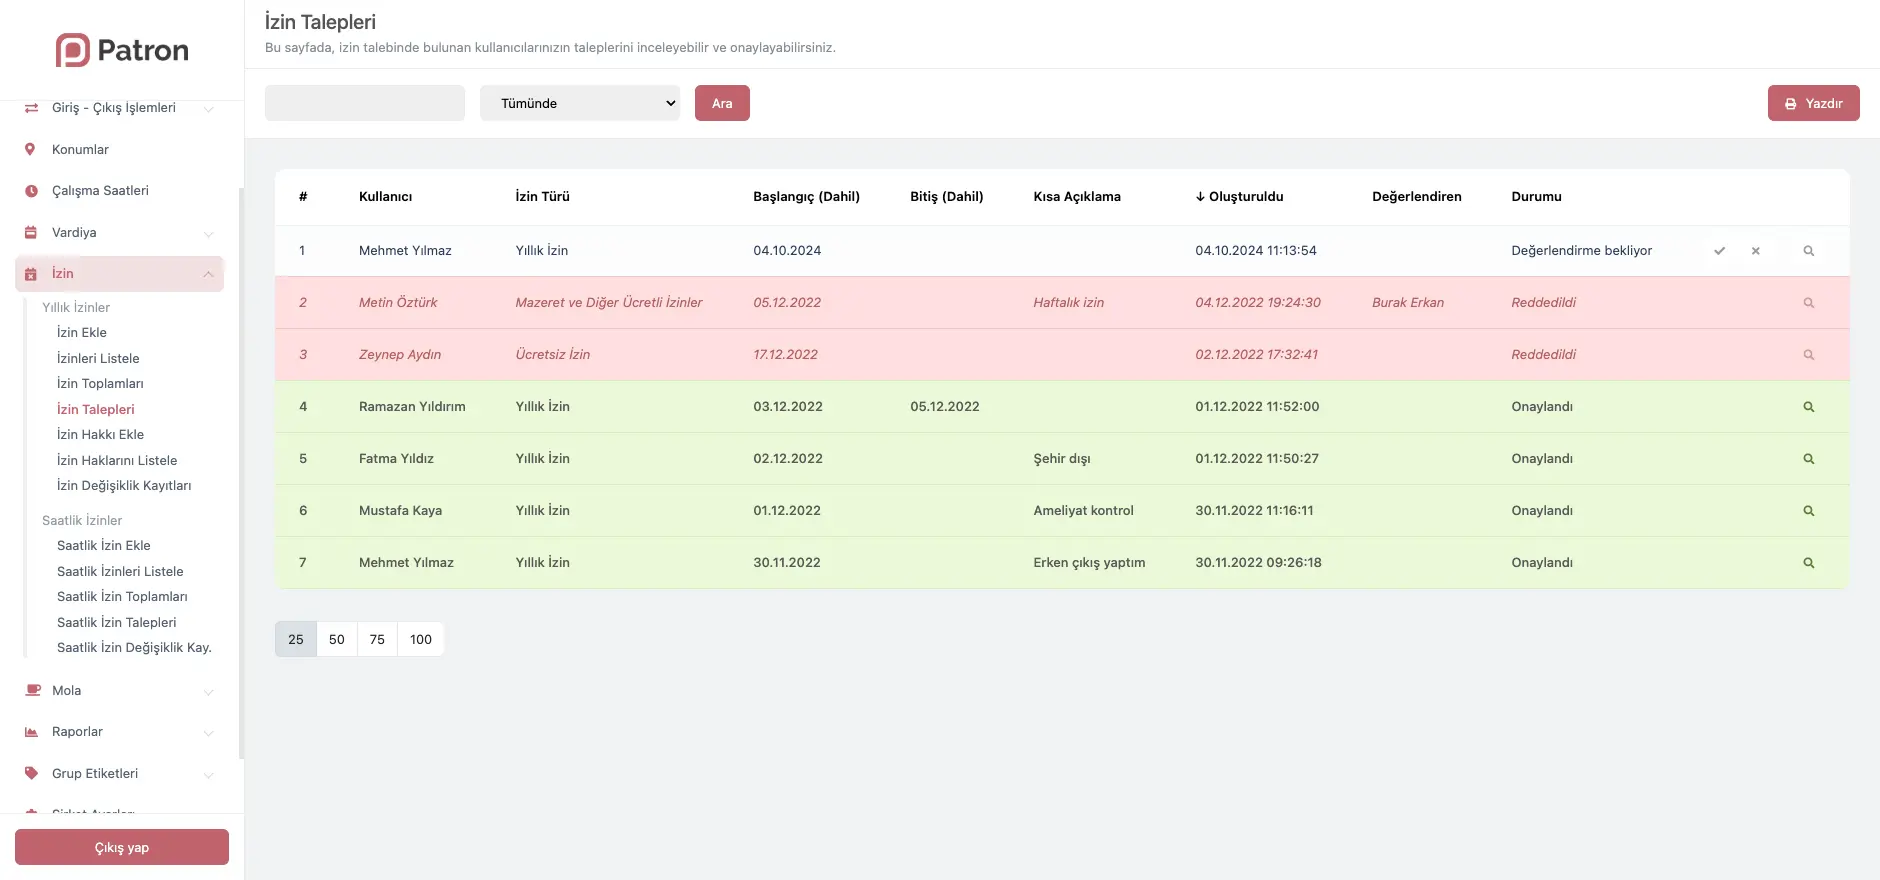Viewport: 1880px width, 880px height.
Task: Set page size to 50 rows
Action: (337, 639)
